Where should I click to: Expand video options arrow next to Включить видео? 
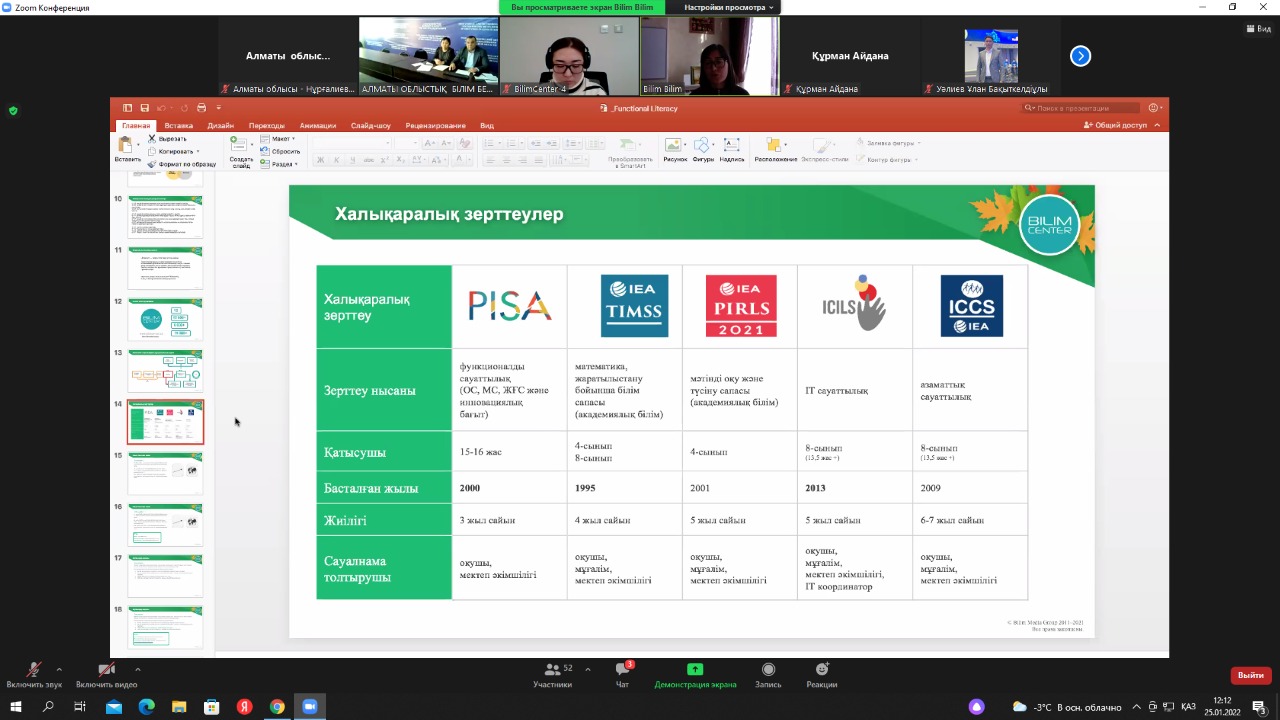click(137, 669)
